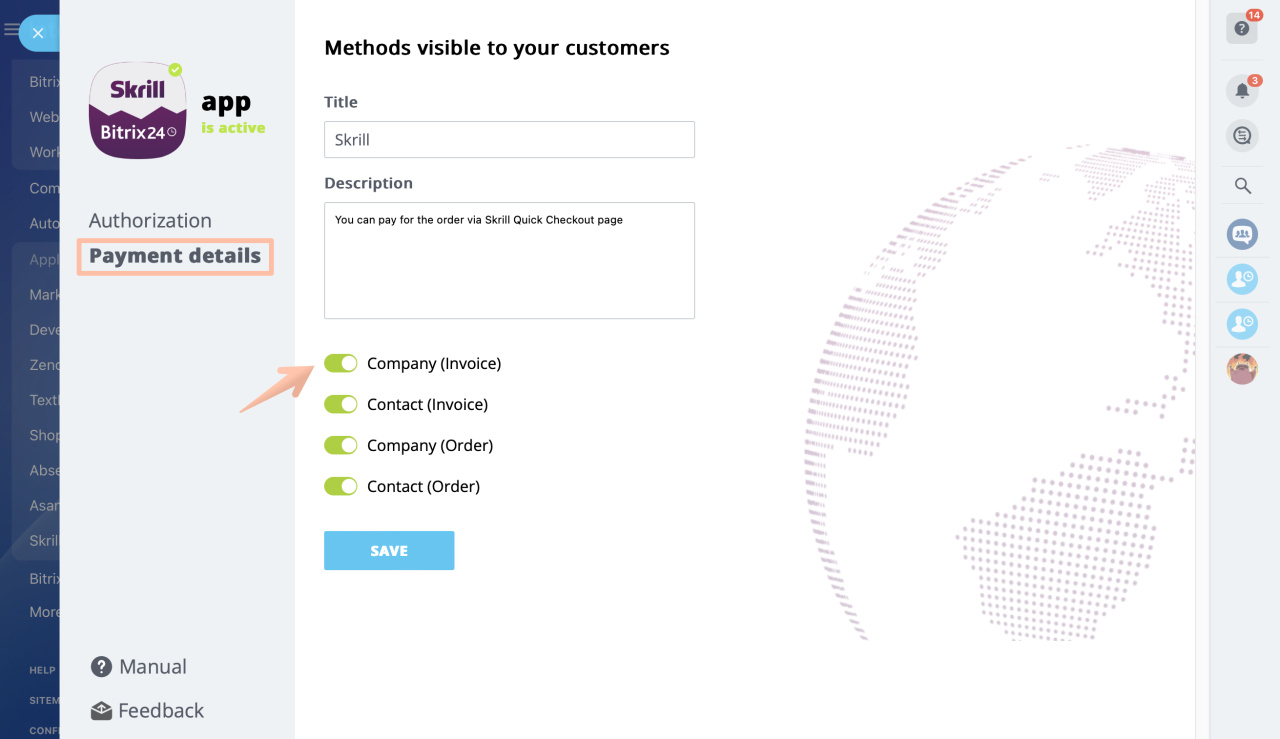The height and width of the screenshot is (739, 1280).
Task: Open the group chat avatar icon
Action: [1242, 235]
